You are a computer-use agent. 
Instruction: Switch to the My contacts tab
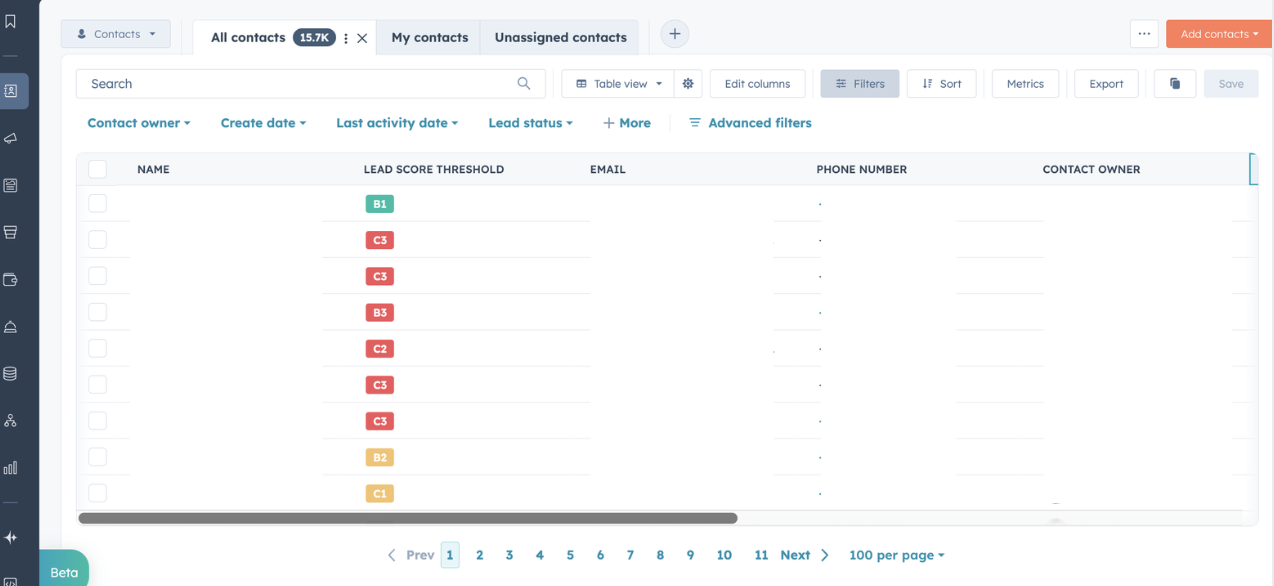(x=429, y=37)
